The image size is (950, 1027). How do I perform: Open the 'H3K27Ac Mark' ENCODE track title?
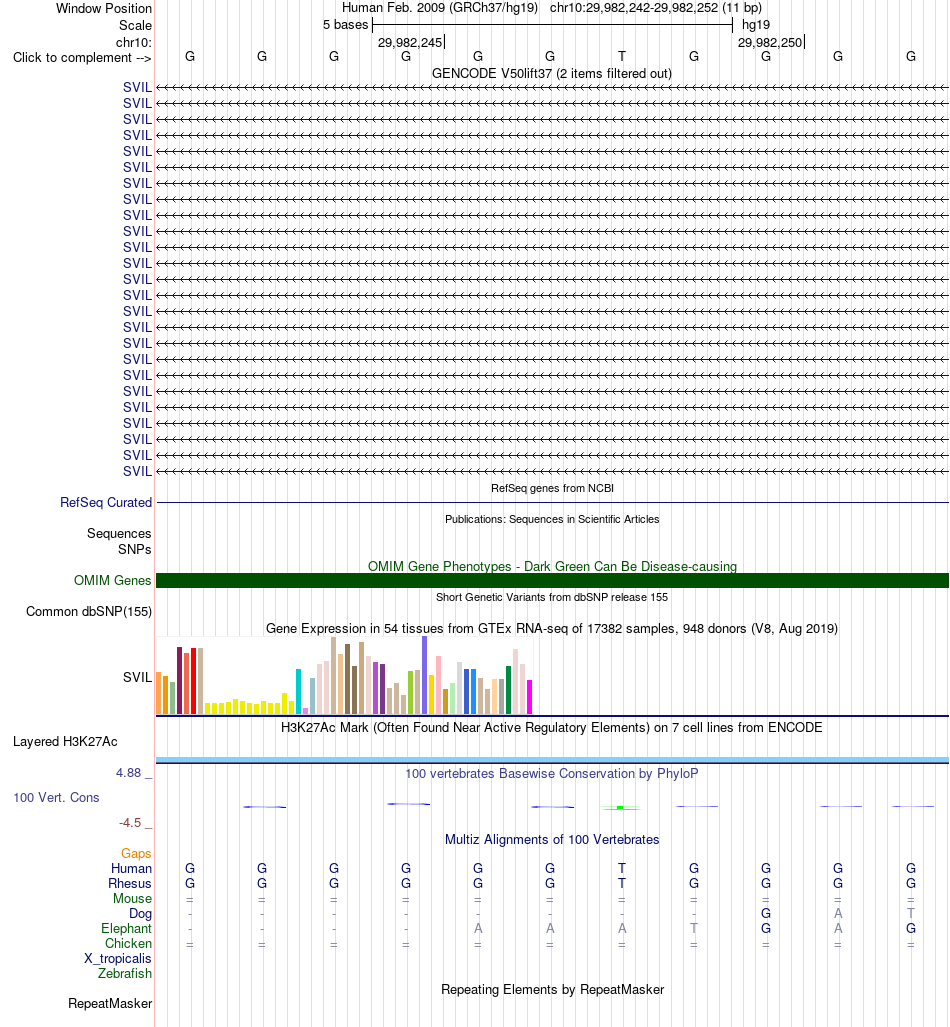tap(552, 727)
